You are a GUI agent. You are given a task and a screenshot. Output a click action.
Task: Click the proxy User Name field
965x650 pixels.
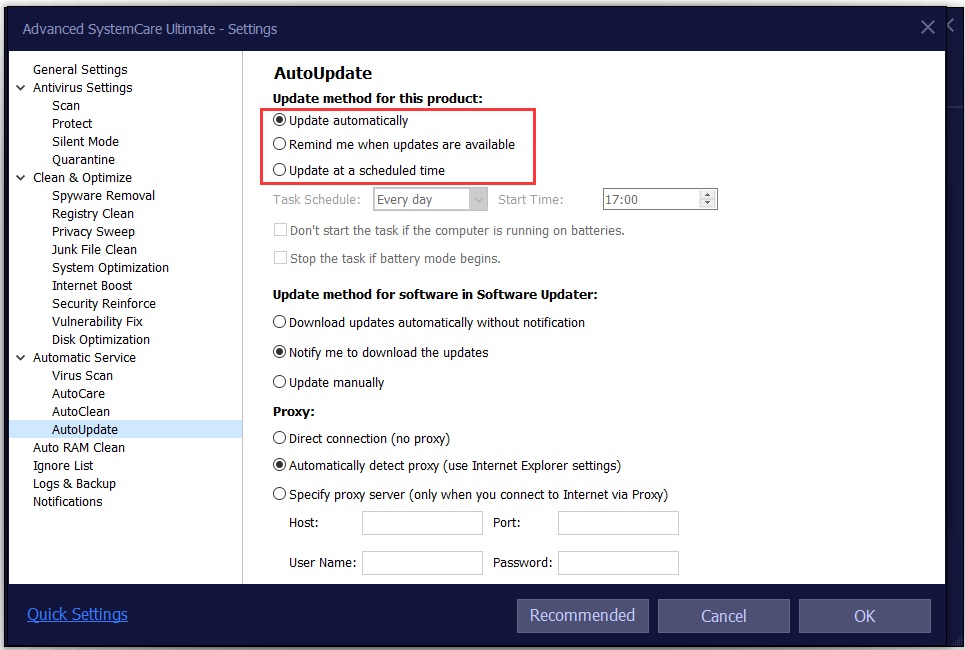point(422,563)
